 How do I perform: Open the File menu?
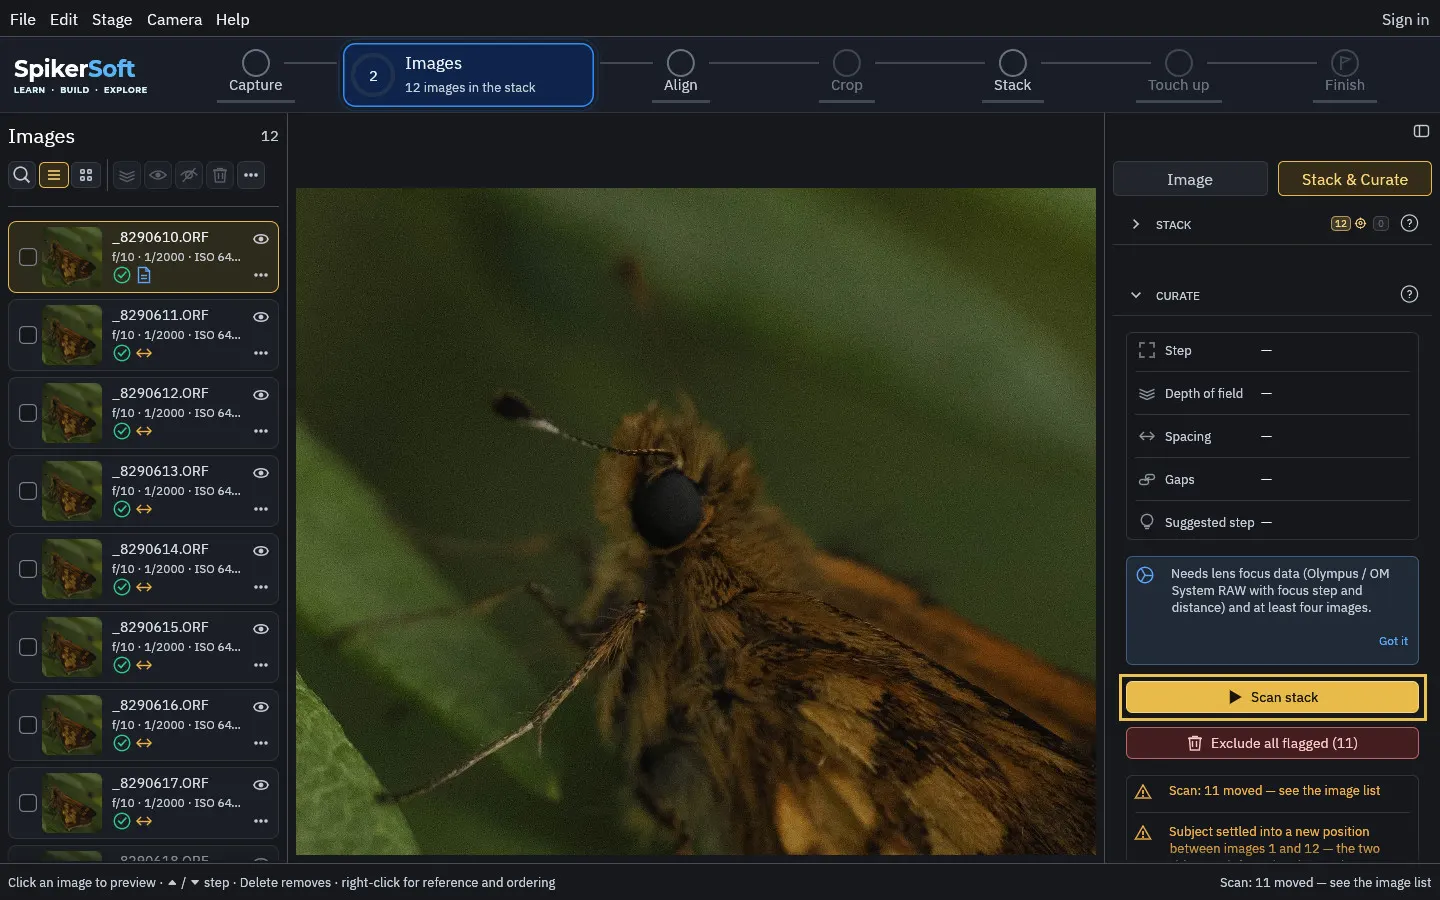23,19
